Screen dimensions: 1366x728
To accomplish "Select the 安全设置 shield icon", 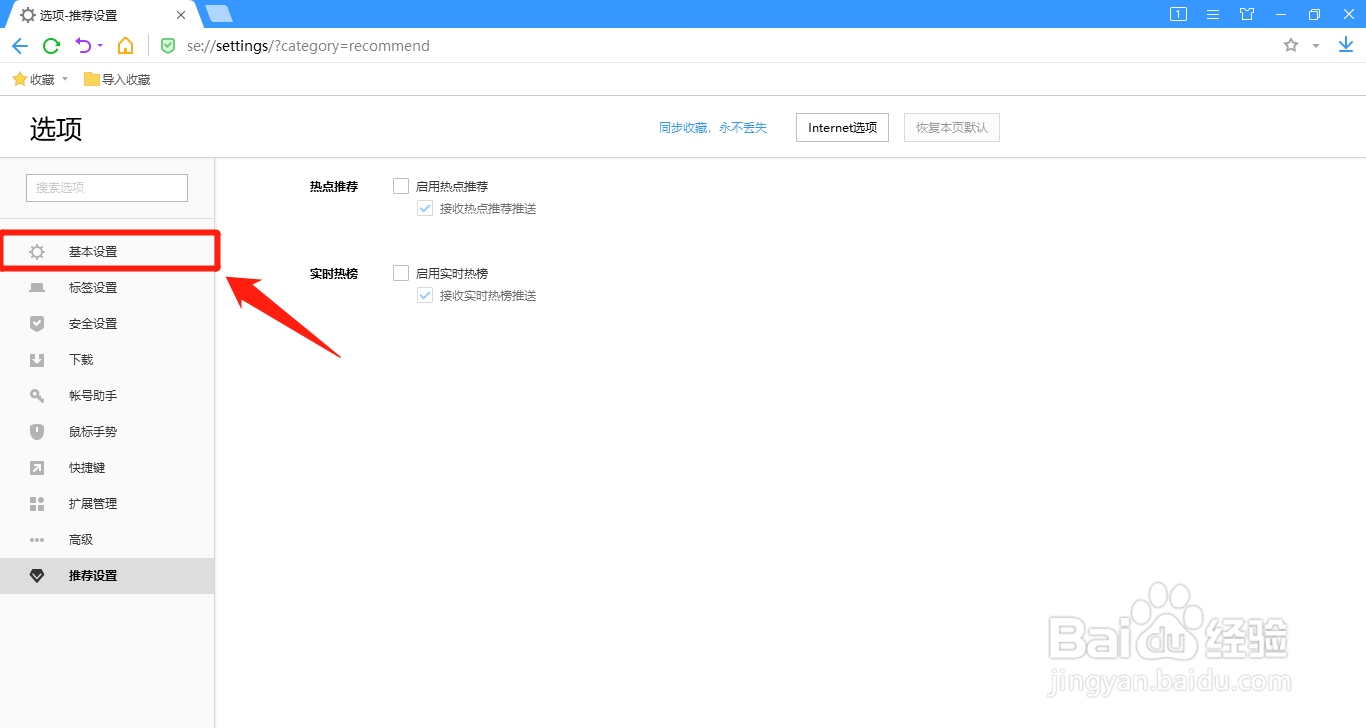I will [36, 323].
